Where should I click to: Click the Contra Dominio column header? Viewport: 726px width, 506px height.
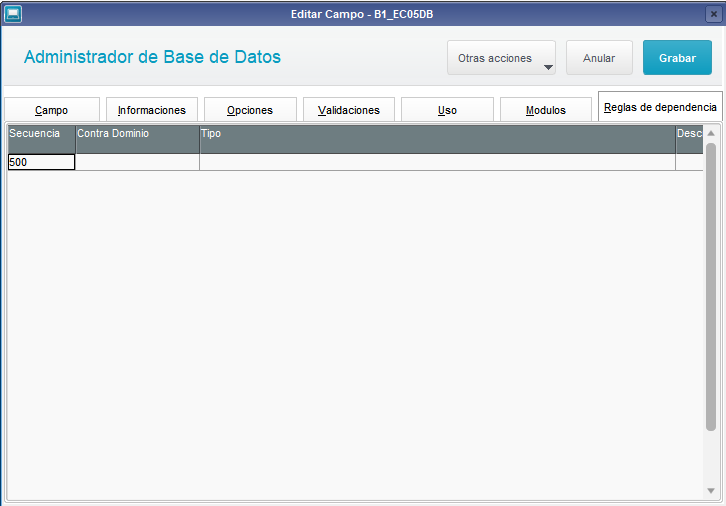[138, 139]
